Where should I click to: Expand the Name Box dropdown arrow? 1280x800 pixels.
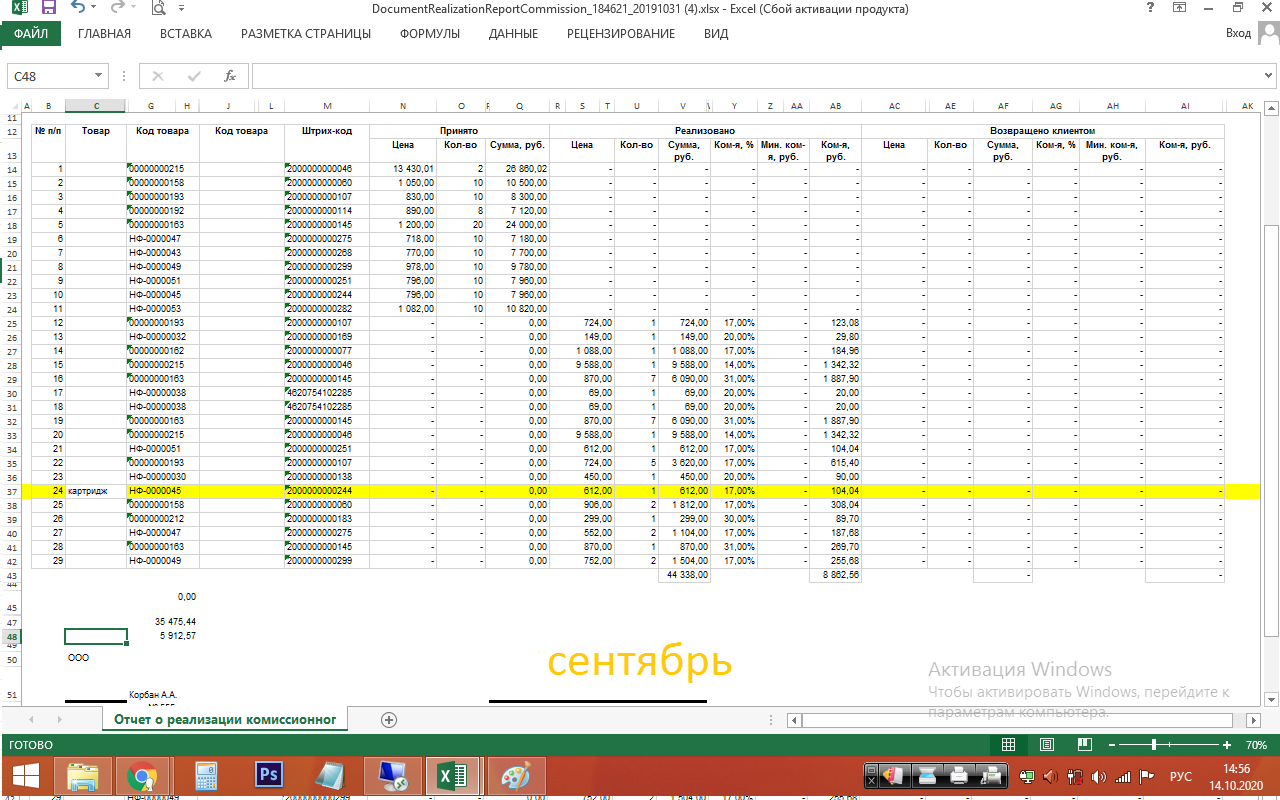[x=99, y=76]
